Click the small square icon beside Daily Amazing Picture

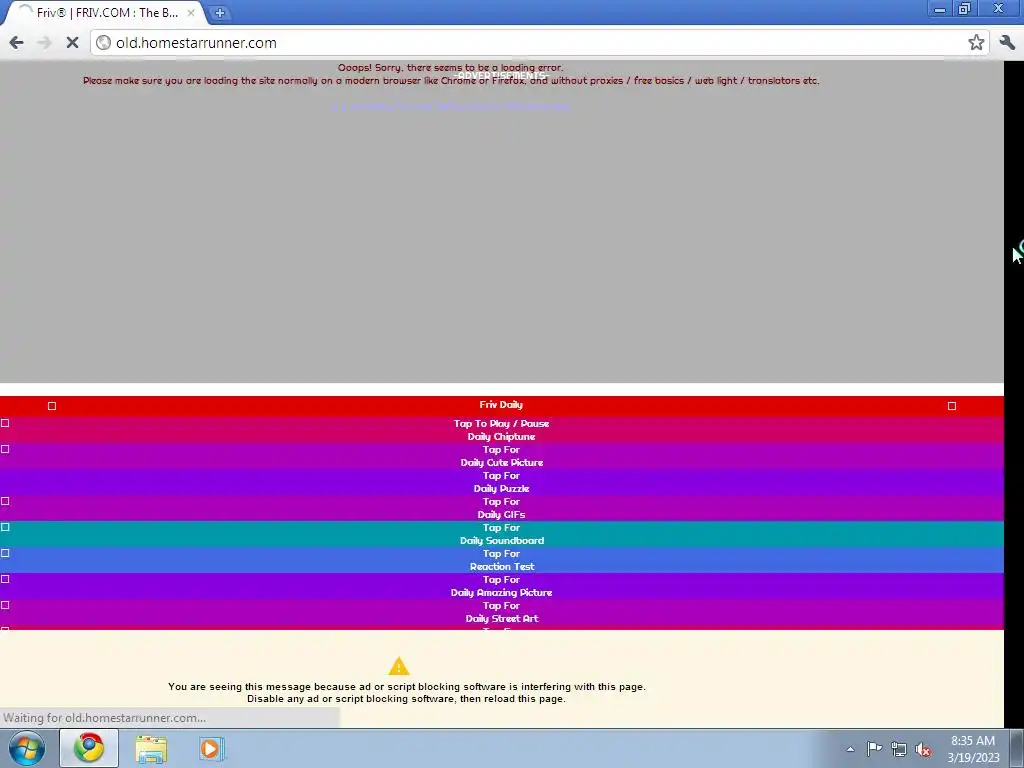(5, 579)
